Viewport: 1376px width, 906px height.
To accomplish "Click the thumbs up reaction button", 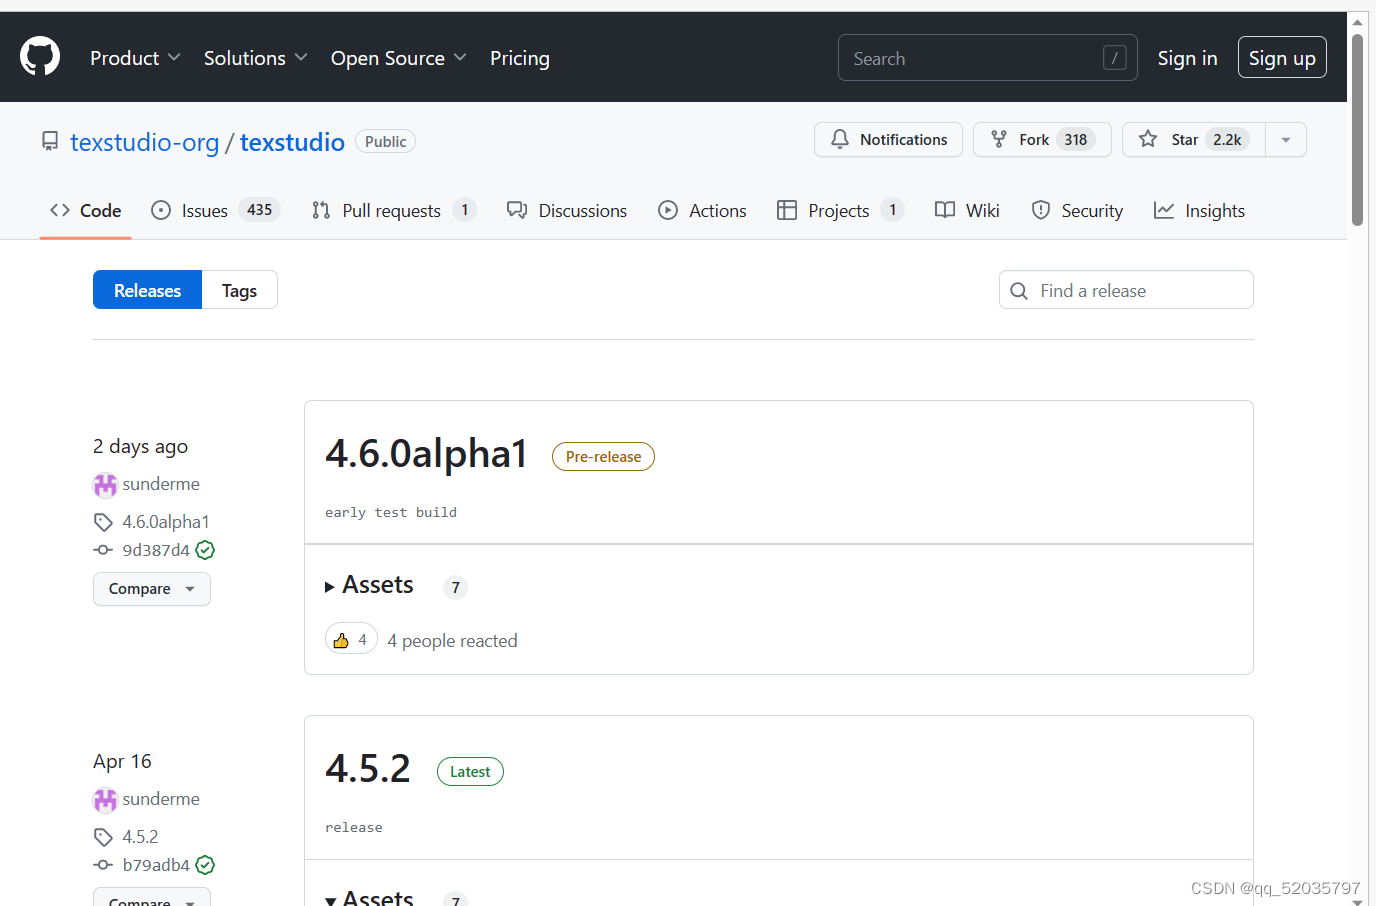I will coord(351,640).
